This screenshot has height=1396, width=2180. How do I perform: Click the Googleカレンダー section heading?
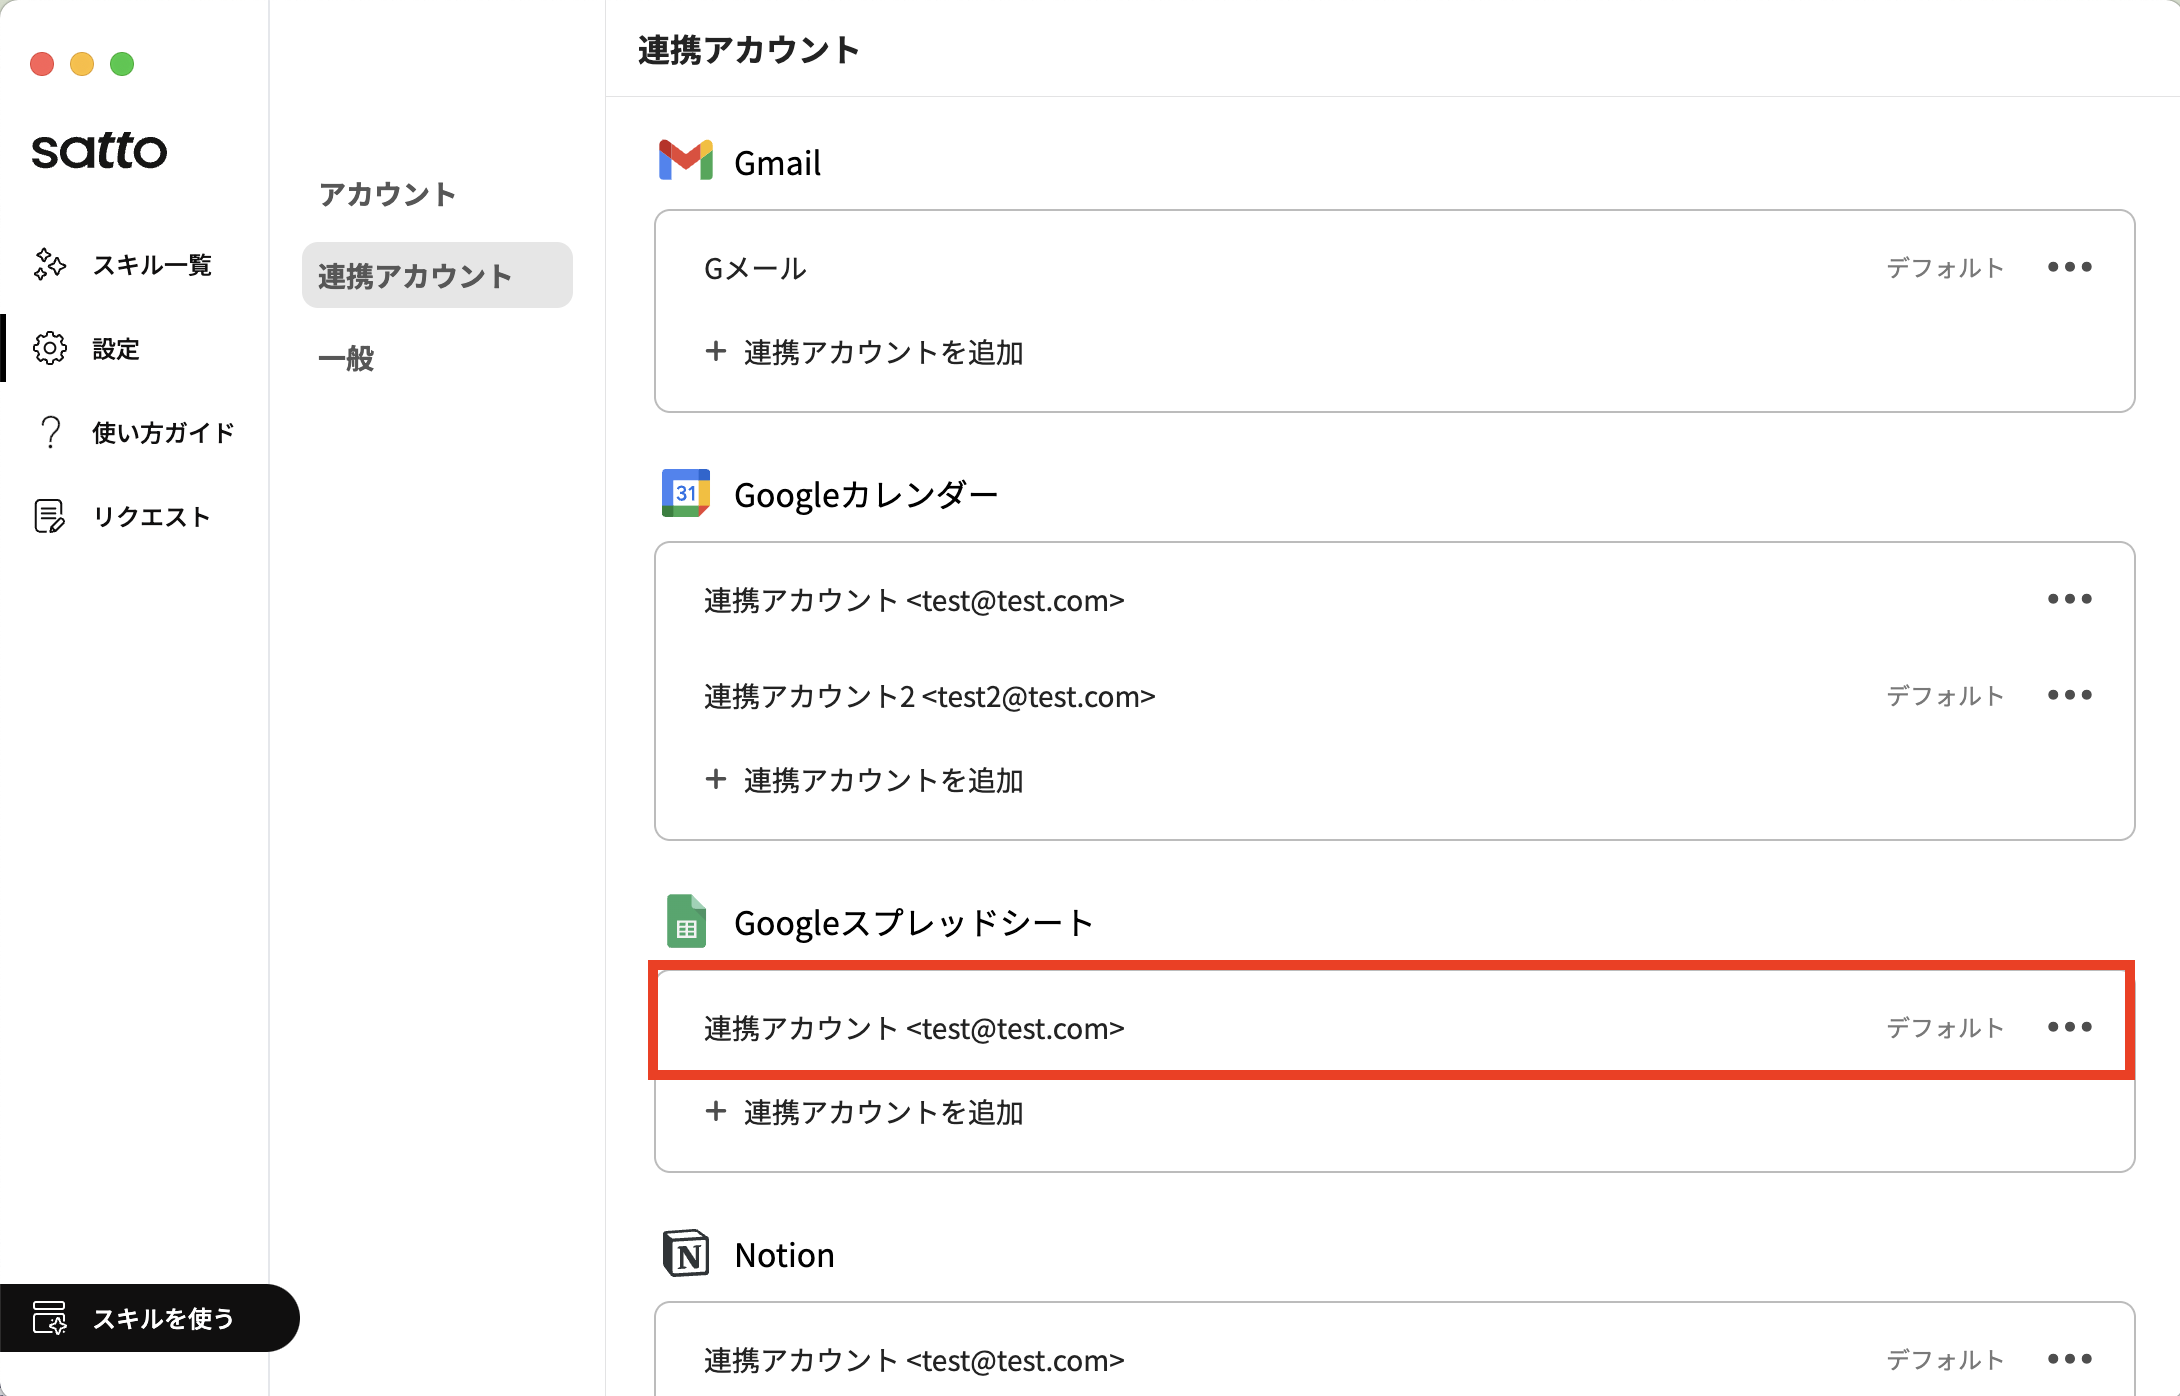coord(866,494)
